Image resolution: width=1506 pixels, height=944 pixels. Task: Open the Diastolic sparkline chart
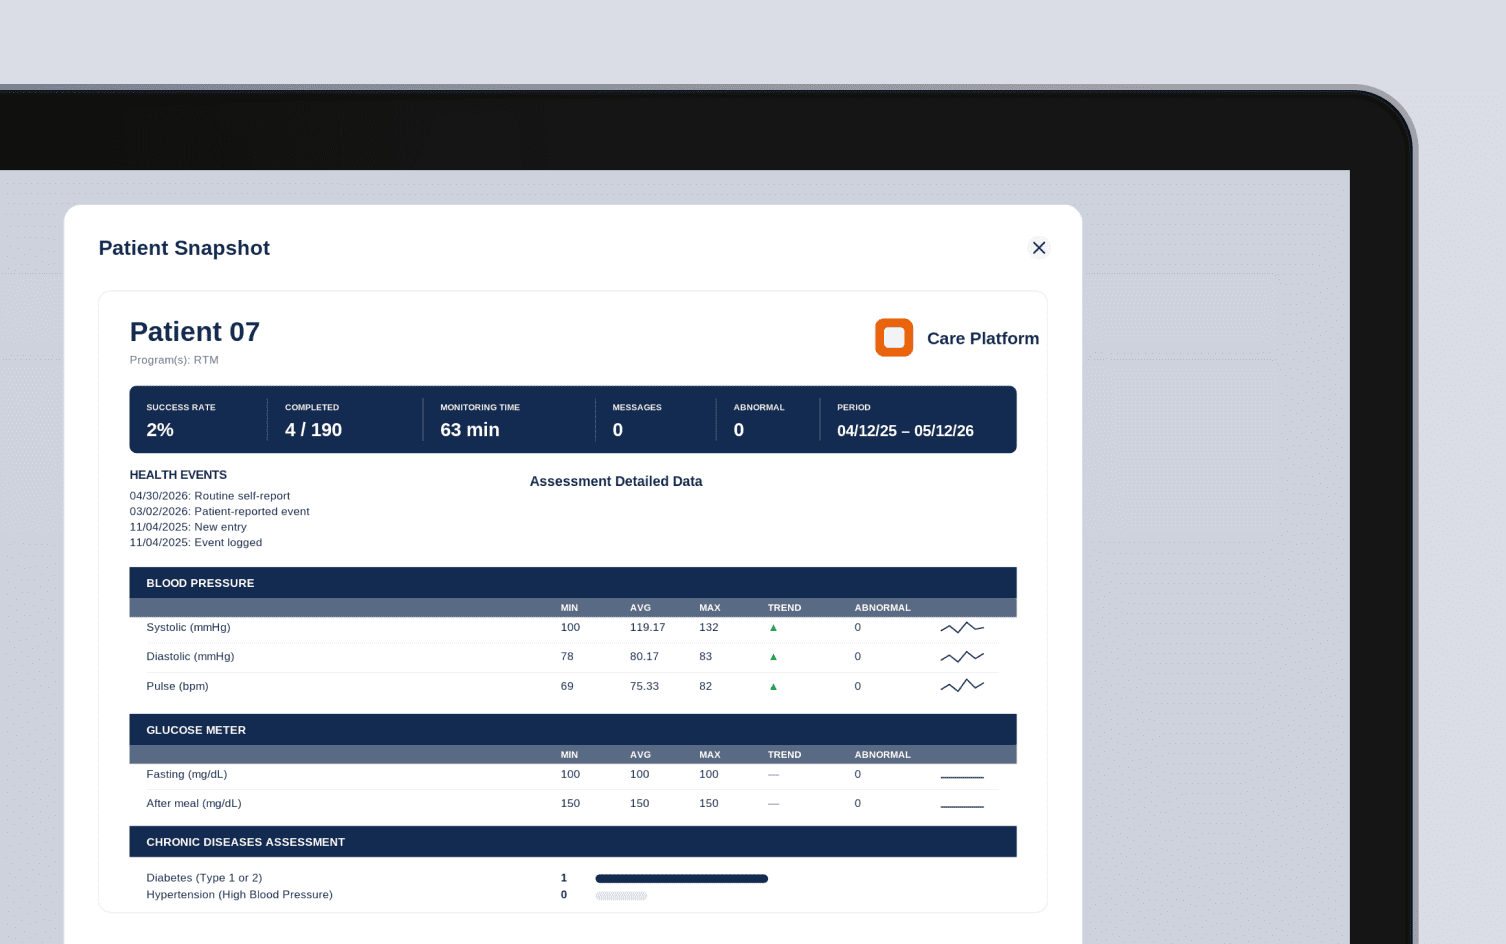point(962,657)
